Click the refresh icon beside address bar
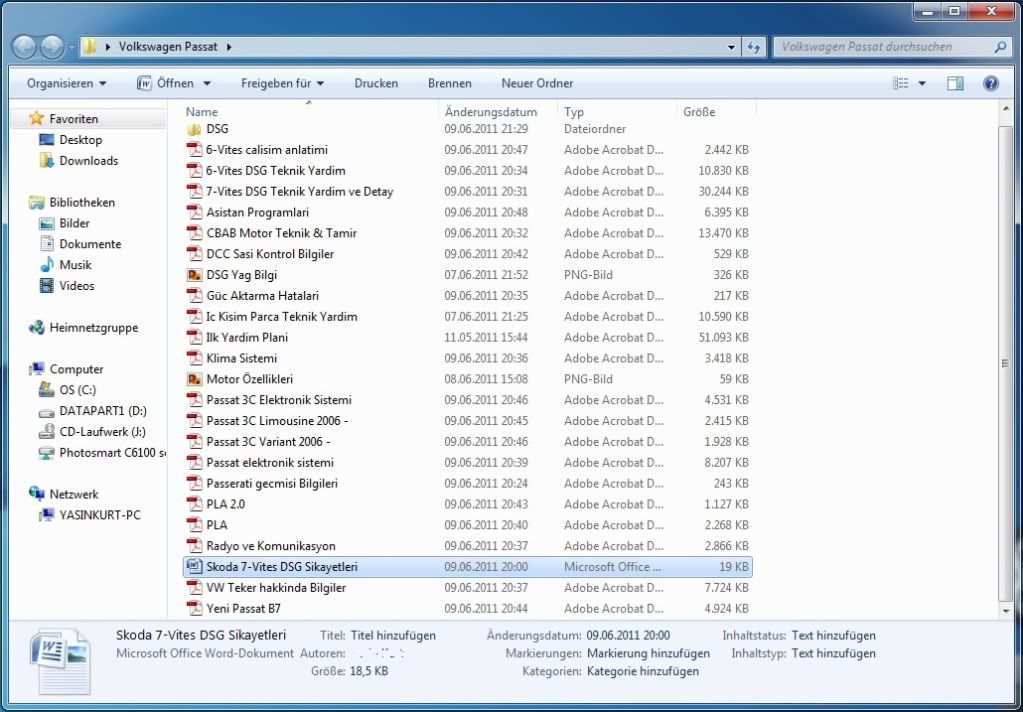The height and width of the screenshot is (712, 1023). point(754,47)
